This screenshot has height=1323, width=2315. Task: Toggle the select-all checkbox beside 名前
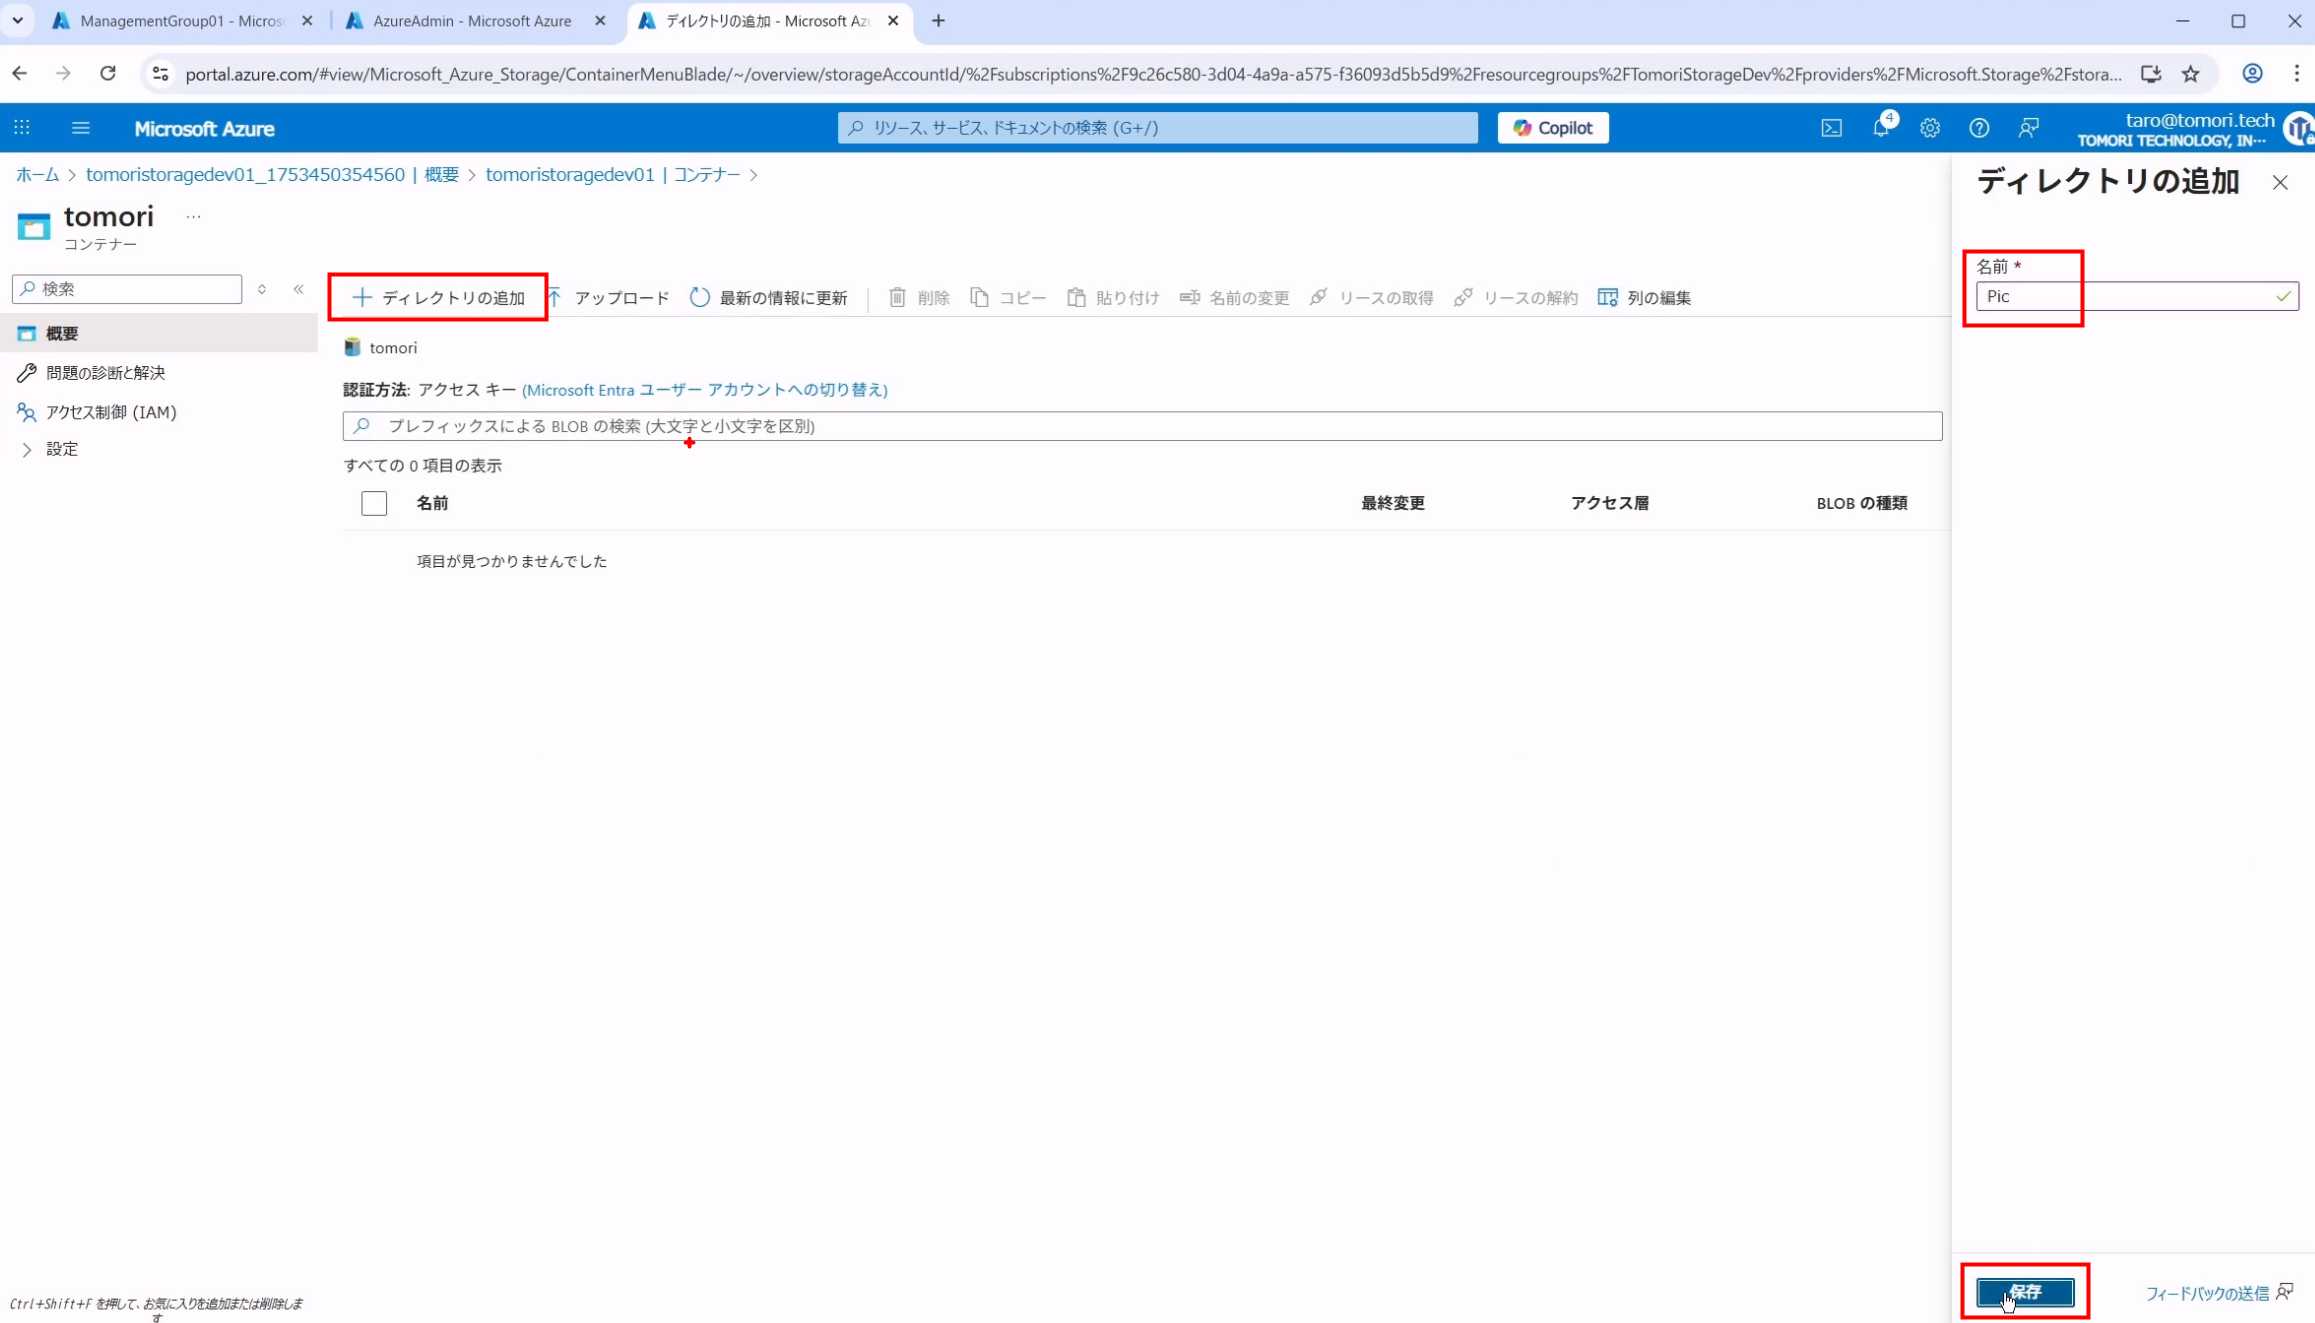[x=374, y=503]
